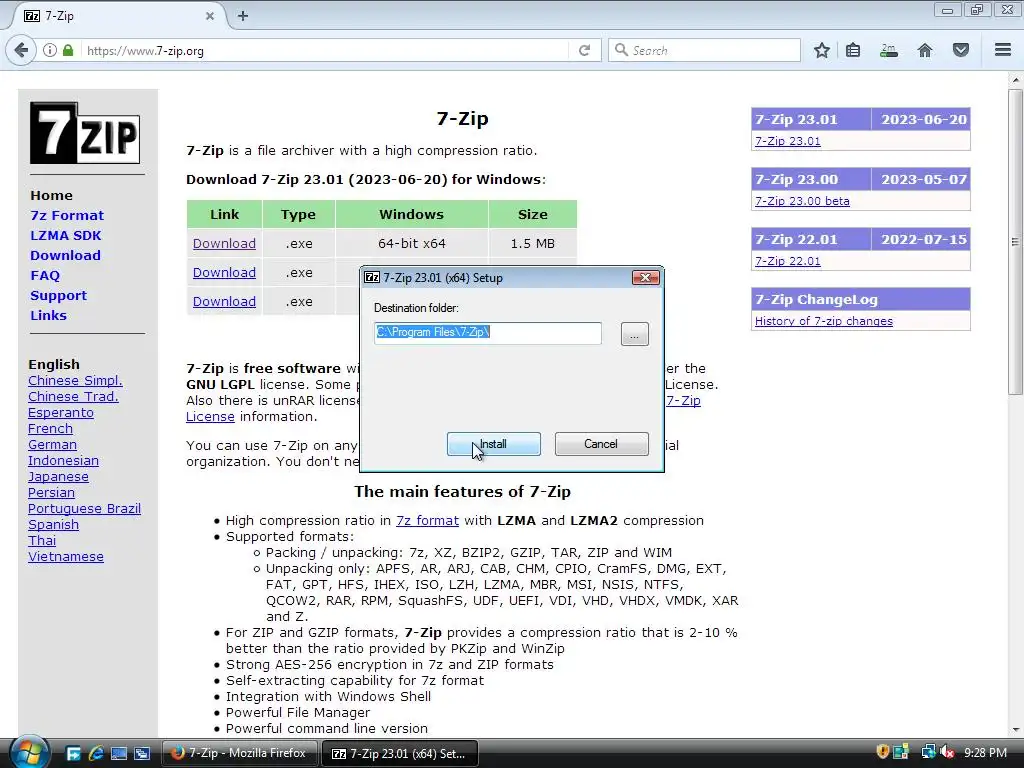Click the 7-Zip logo image
Viewport: 1024px width, 768px height.
pos(85,133)
